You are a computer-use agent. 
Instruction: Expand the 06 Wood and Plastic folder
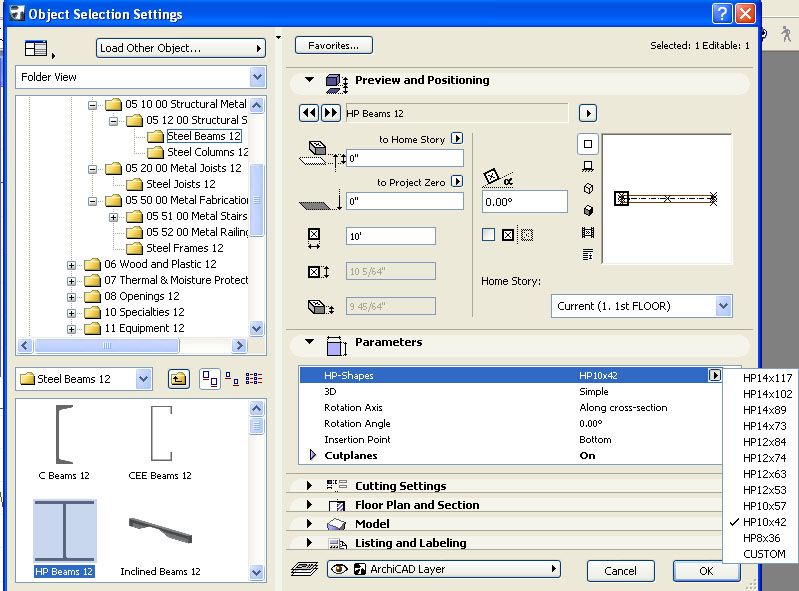pos(72,265)
